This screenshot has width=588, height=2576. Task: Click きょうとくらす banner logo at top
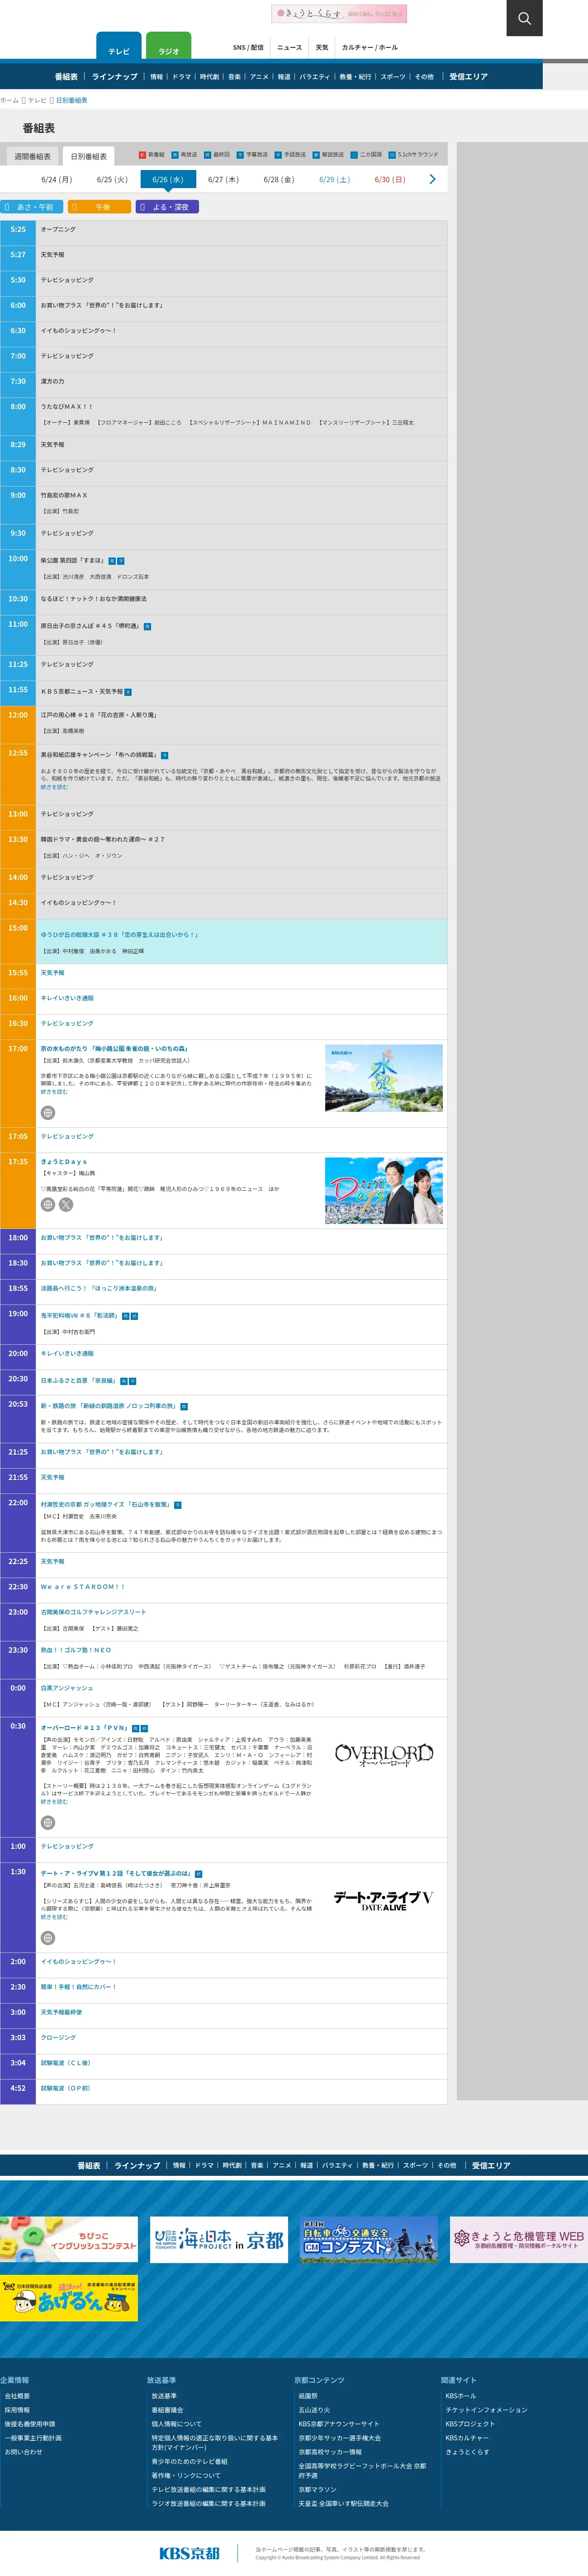pyautogui.click(x=339, y=14)
